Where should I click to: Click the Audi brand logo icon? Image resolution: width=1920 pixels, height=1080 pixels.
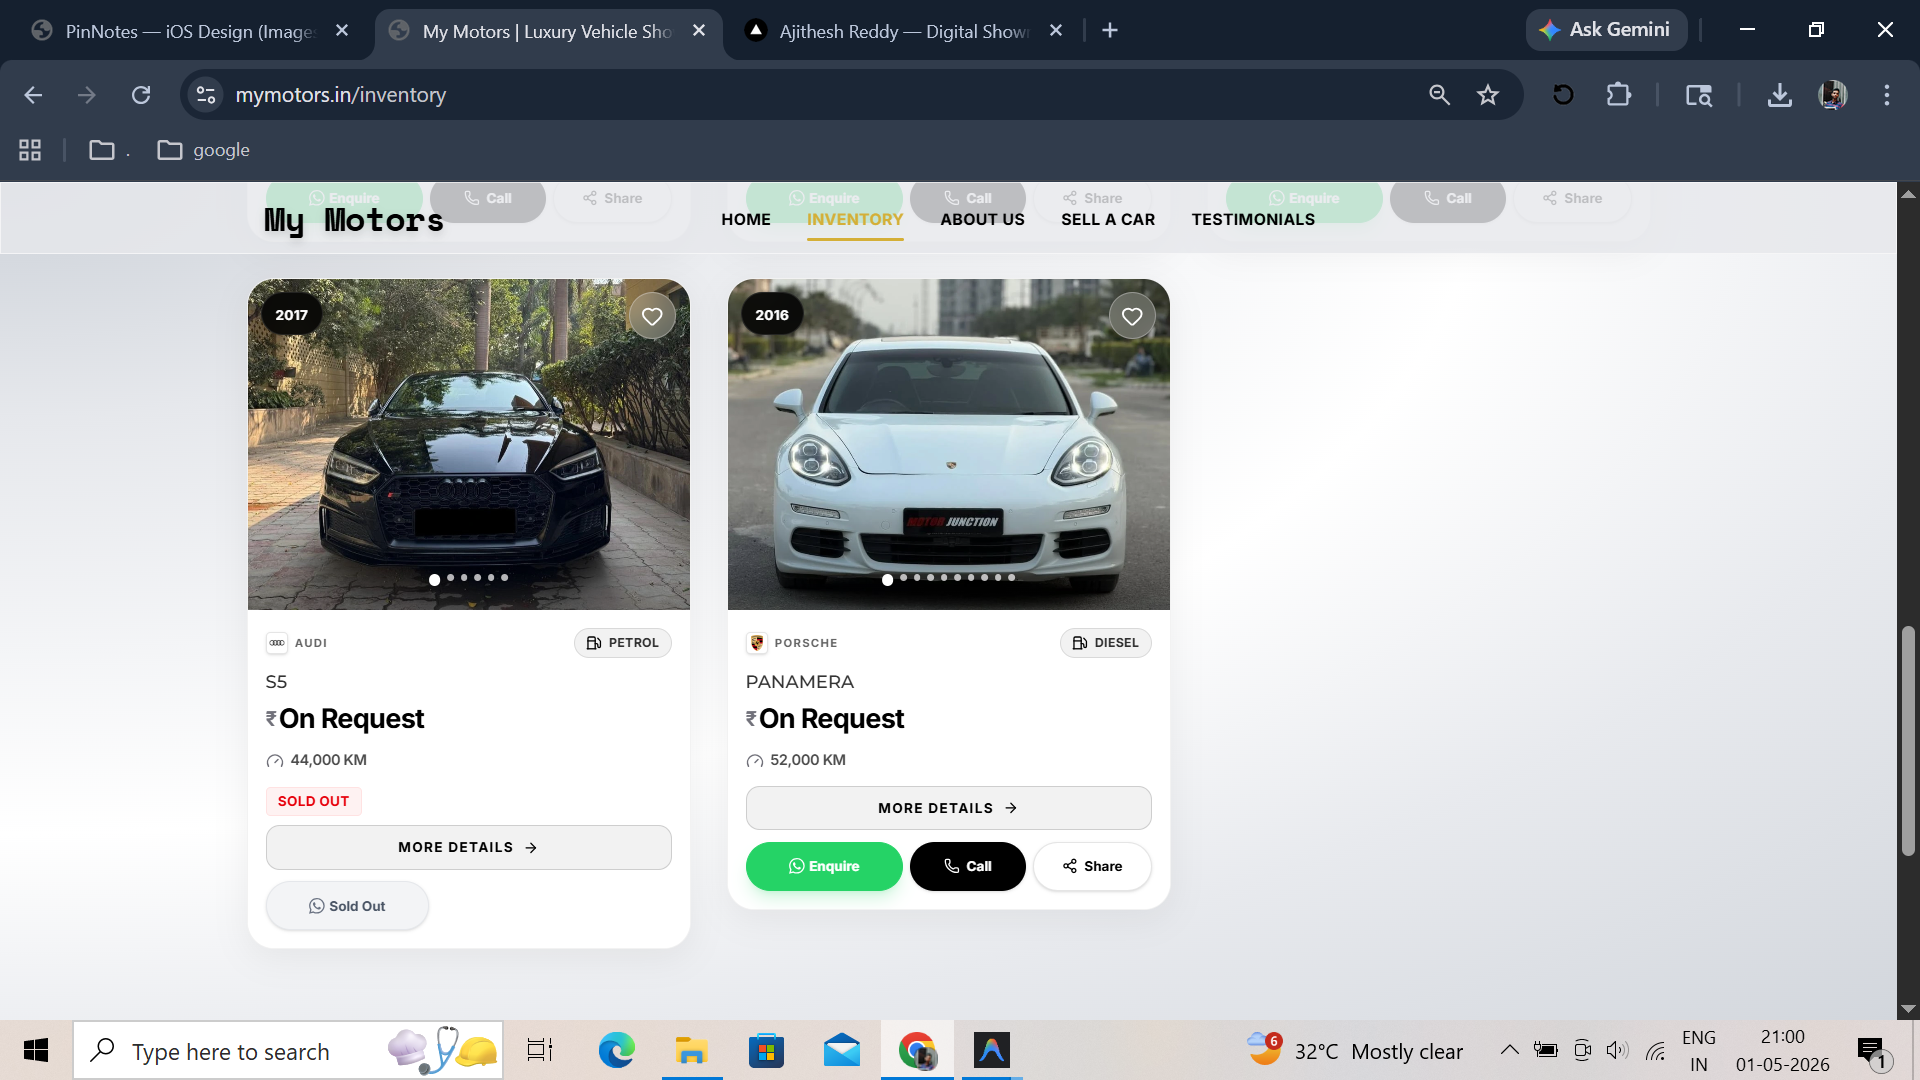tap(277, 643)
